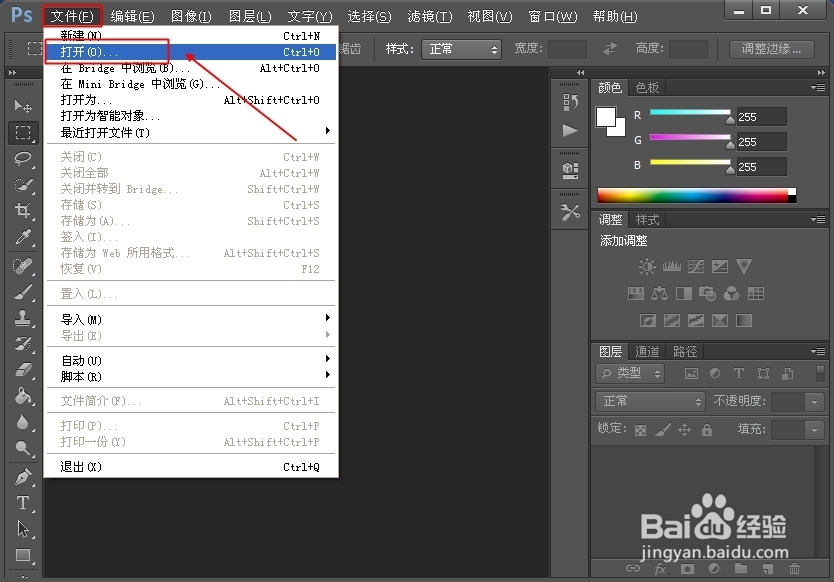Click the color spectrum ramp
Screen dimensions: 834x582
696,195
